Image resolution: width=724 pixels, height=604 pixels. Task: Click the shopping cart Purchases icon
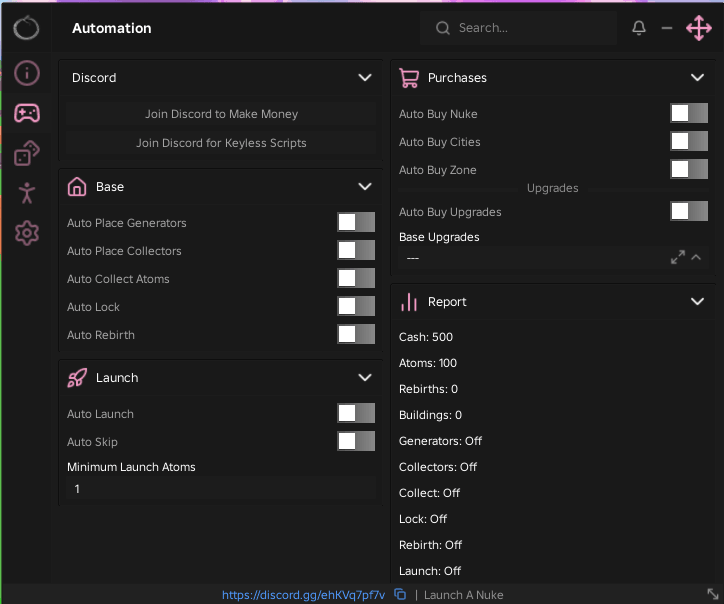click(x=409, y=78)
